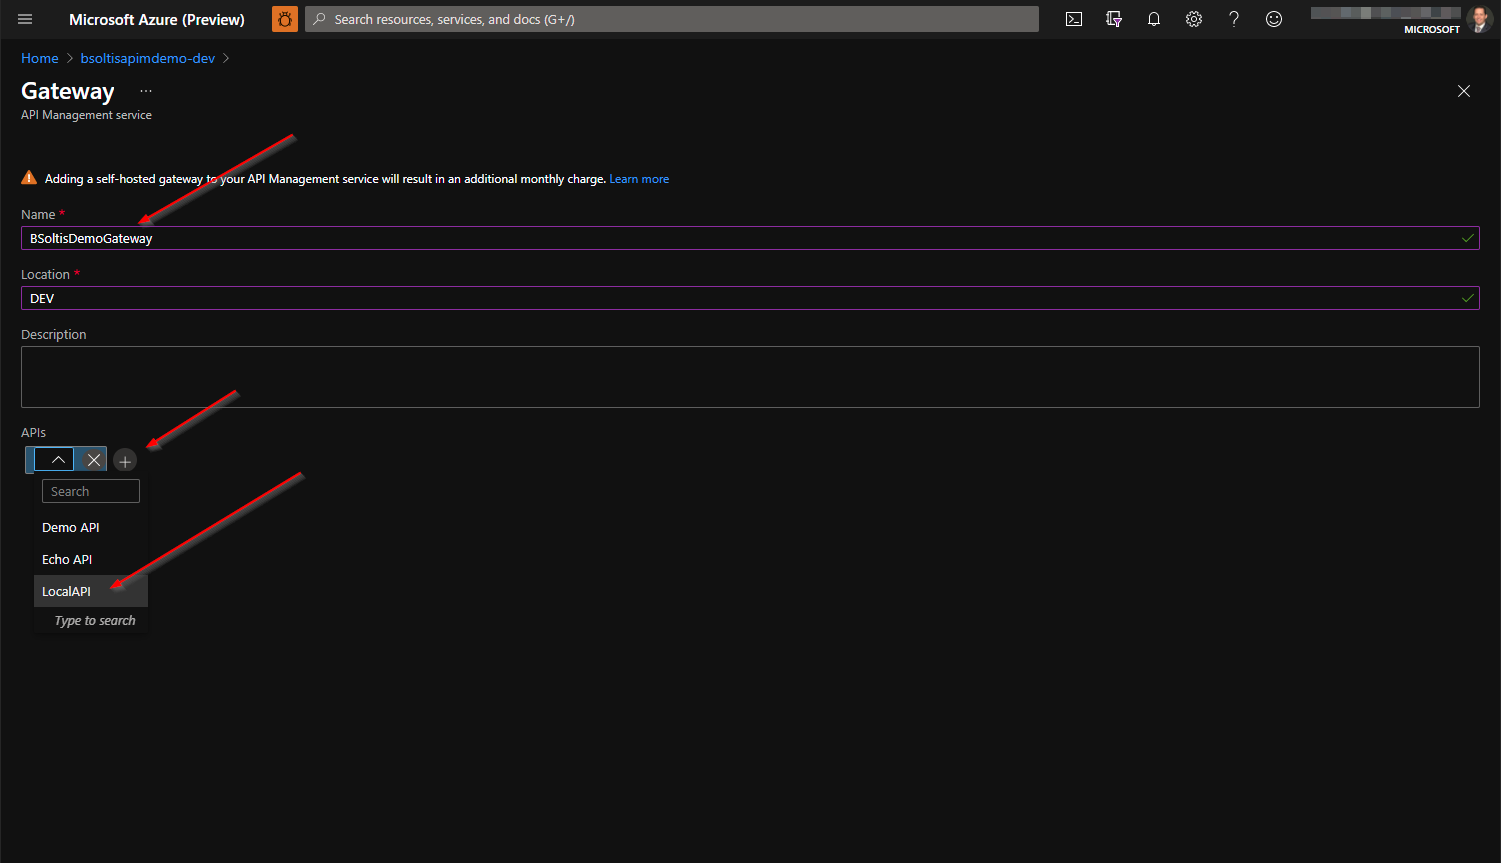Open the Azure portal hamburger menu

pos(25,19)
